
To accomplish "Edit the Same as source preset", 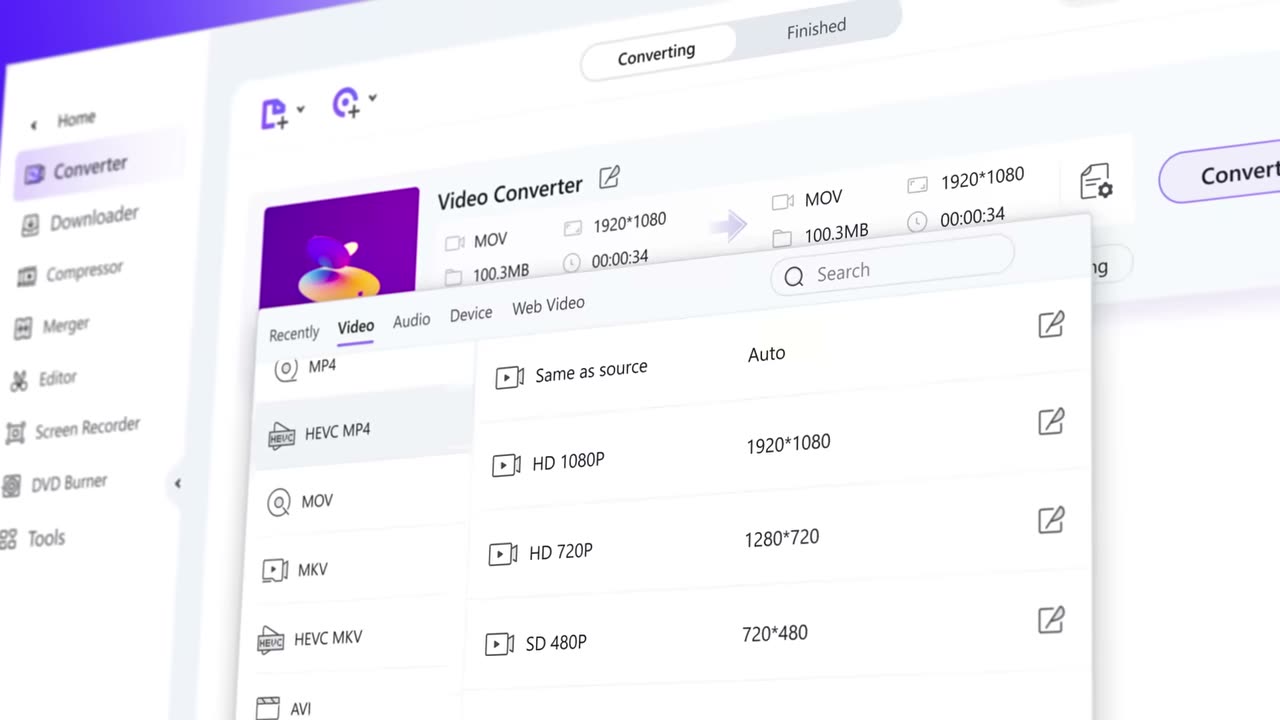I will pyautogui.click(x=1050, y=324).
